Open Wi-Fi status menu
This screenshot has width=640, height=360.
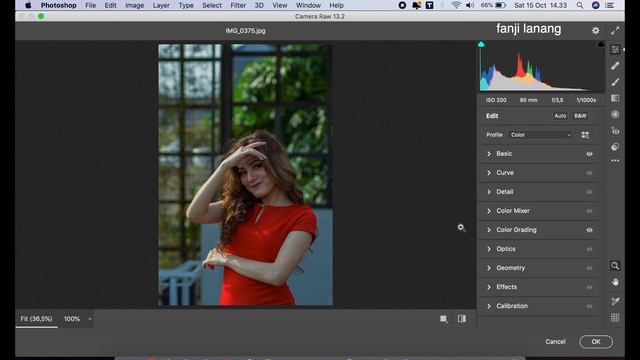coord(456,5)
